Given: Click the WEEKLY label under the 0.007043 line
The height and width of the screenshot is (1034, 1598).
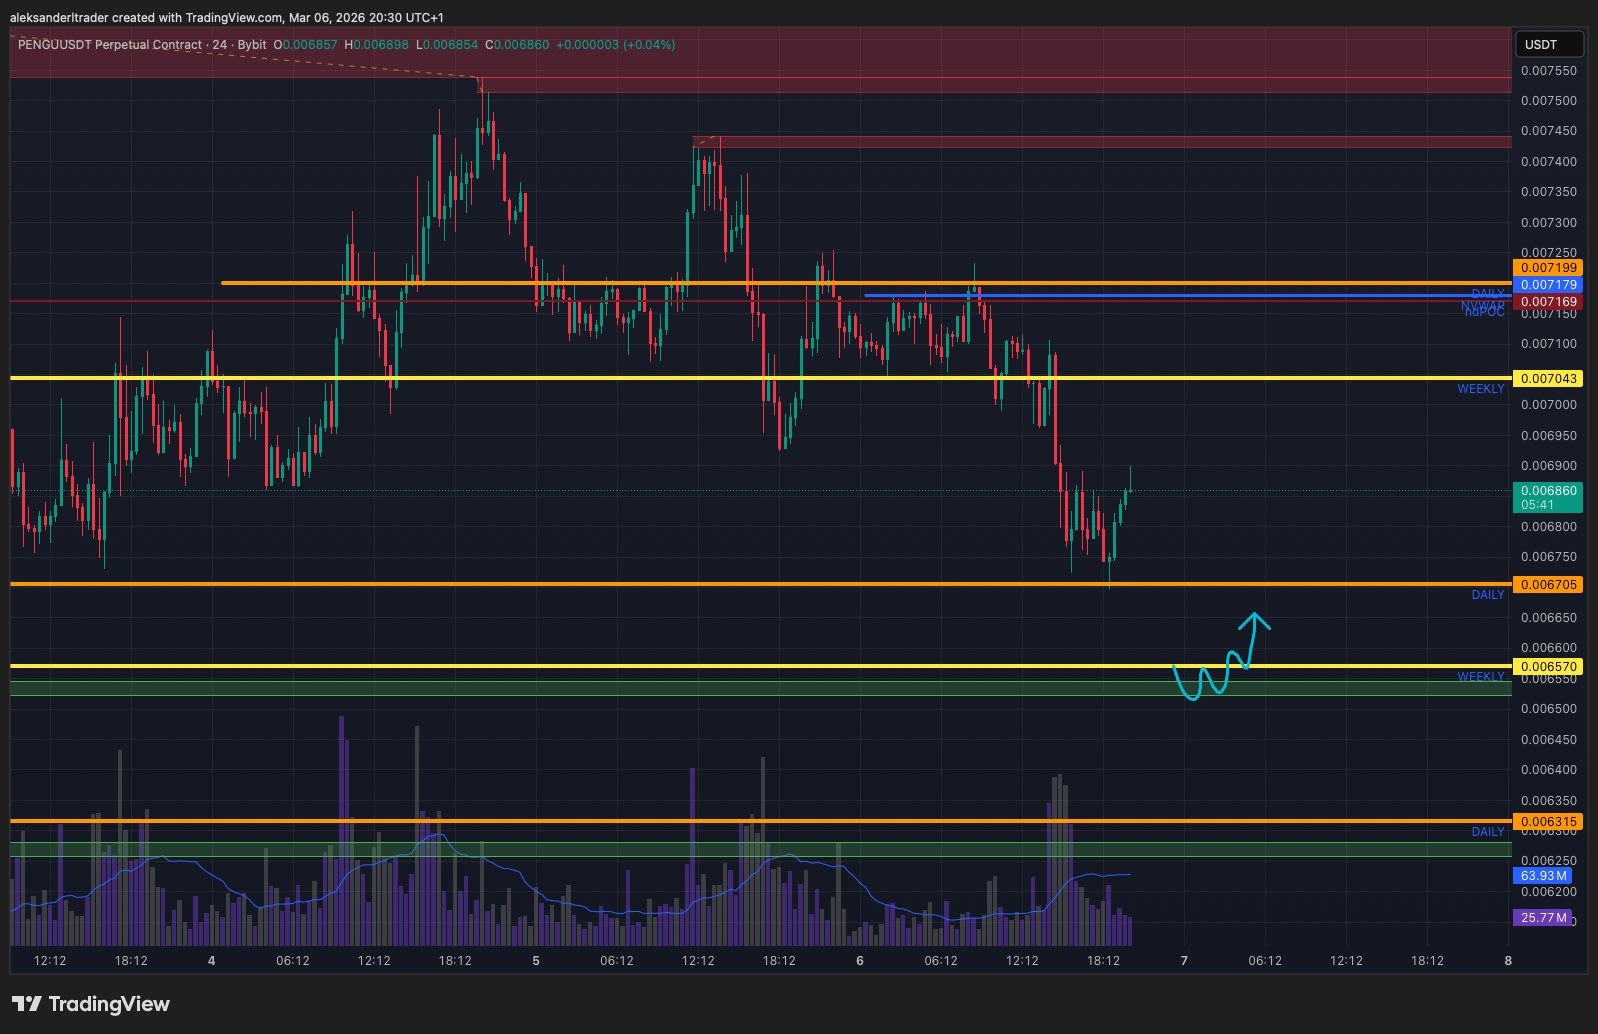Looking at the screenshot, I should (x=1480, y=389).
